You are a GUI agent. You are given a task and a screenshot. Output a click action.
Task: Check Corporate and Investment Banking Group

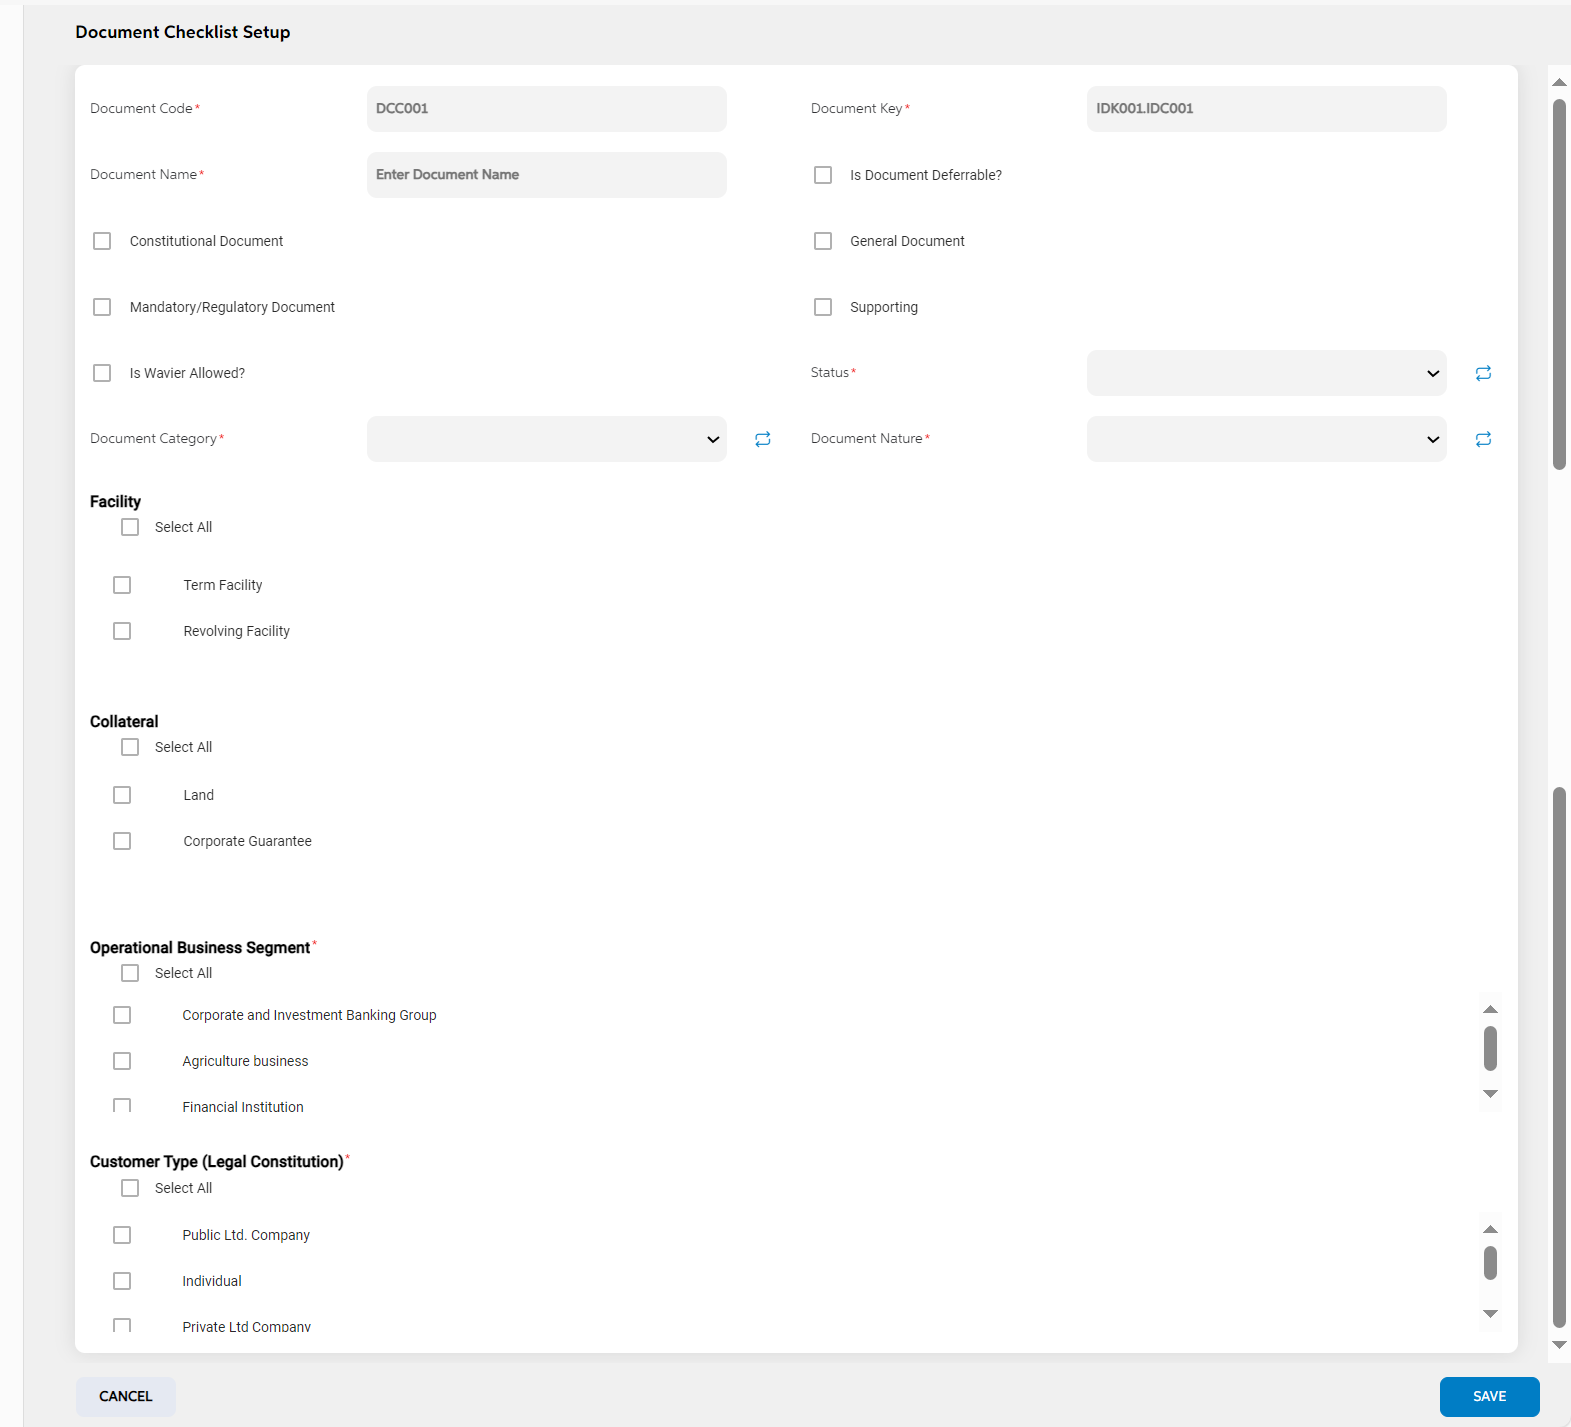[x=122, y=1015]
